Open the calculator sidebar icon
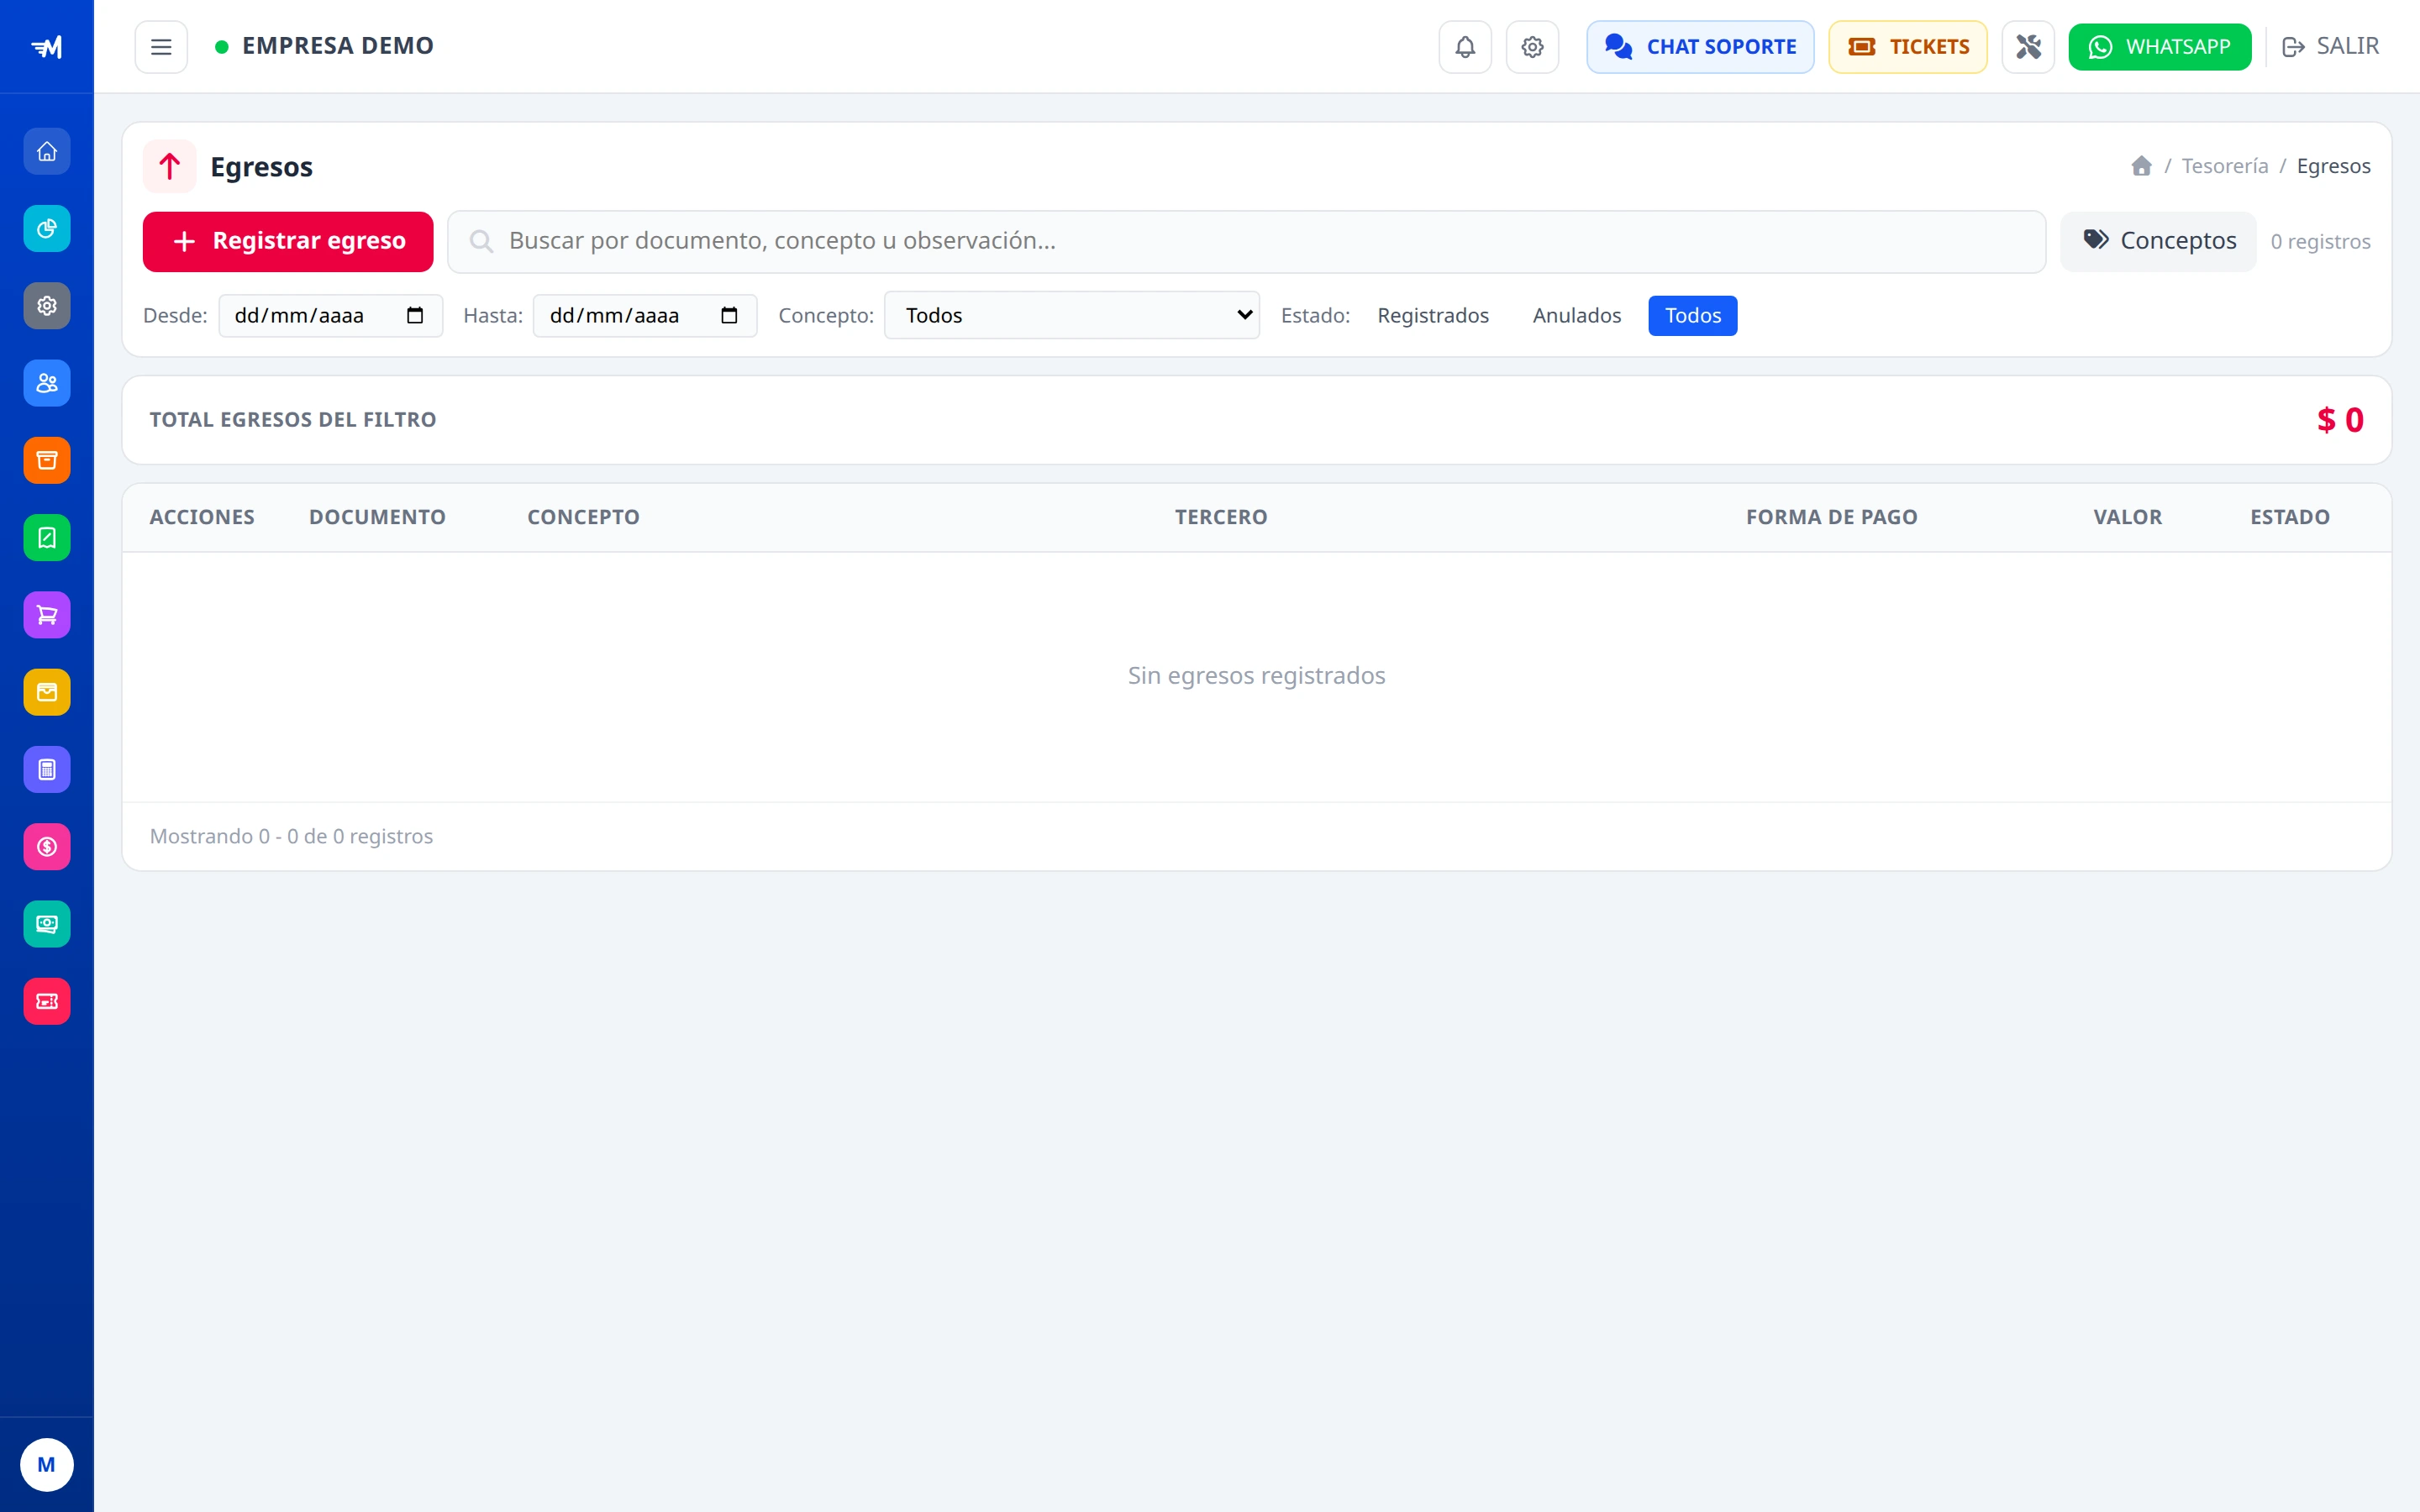Screen dimensions: 2420x1512 [x=47, y=770]
